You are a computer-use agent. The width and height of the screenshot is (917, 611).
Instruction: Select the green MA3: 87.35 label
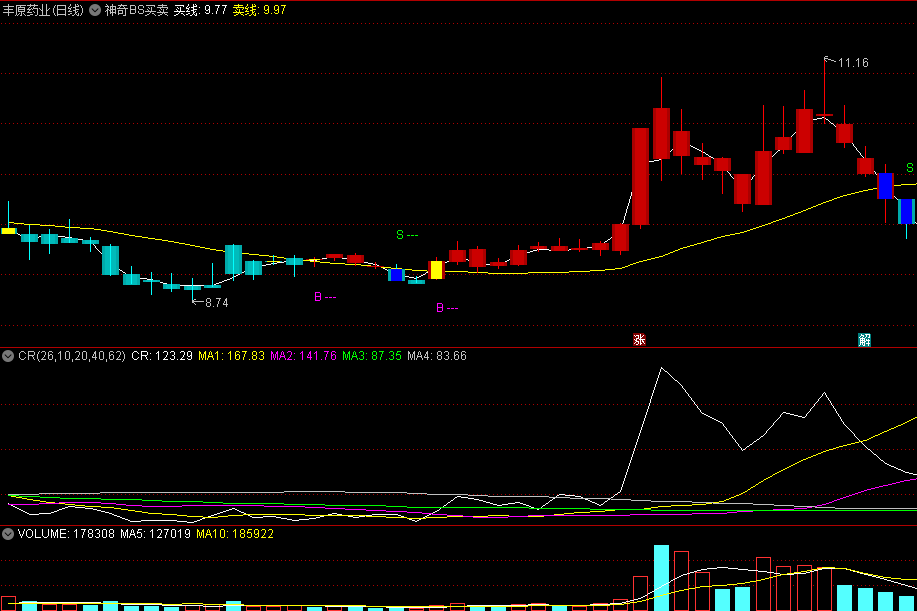coord(372,356)
